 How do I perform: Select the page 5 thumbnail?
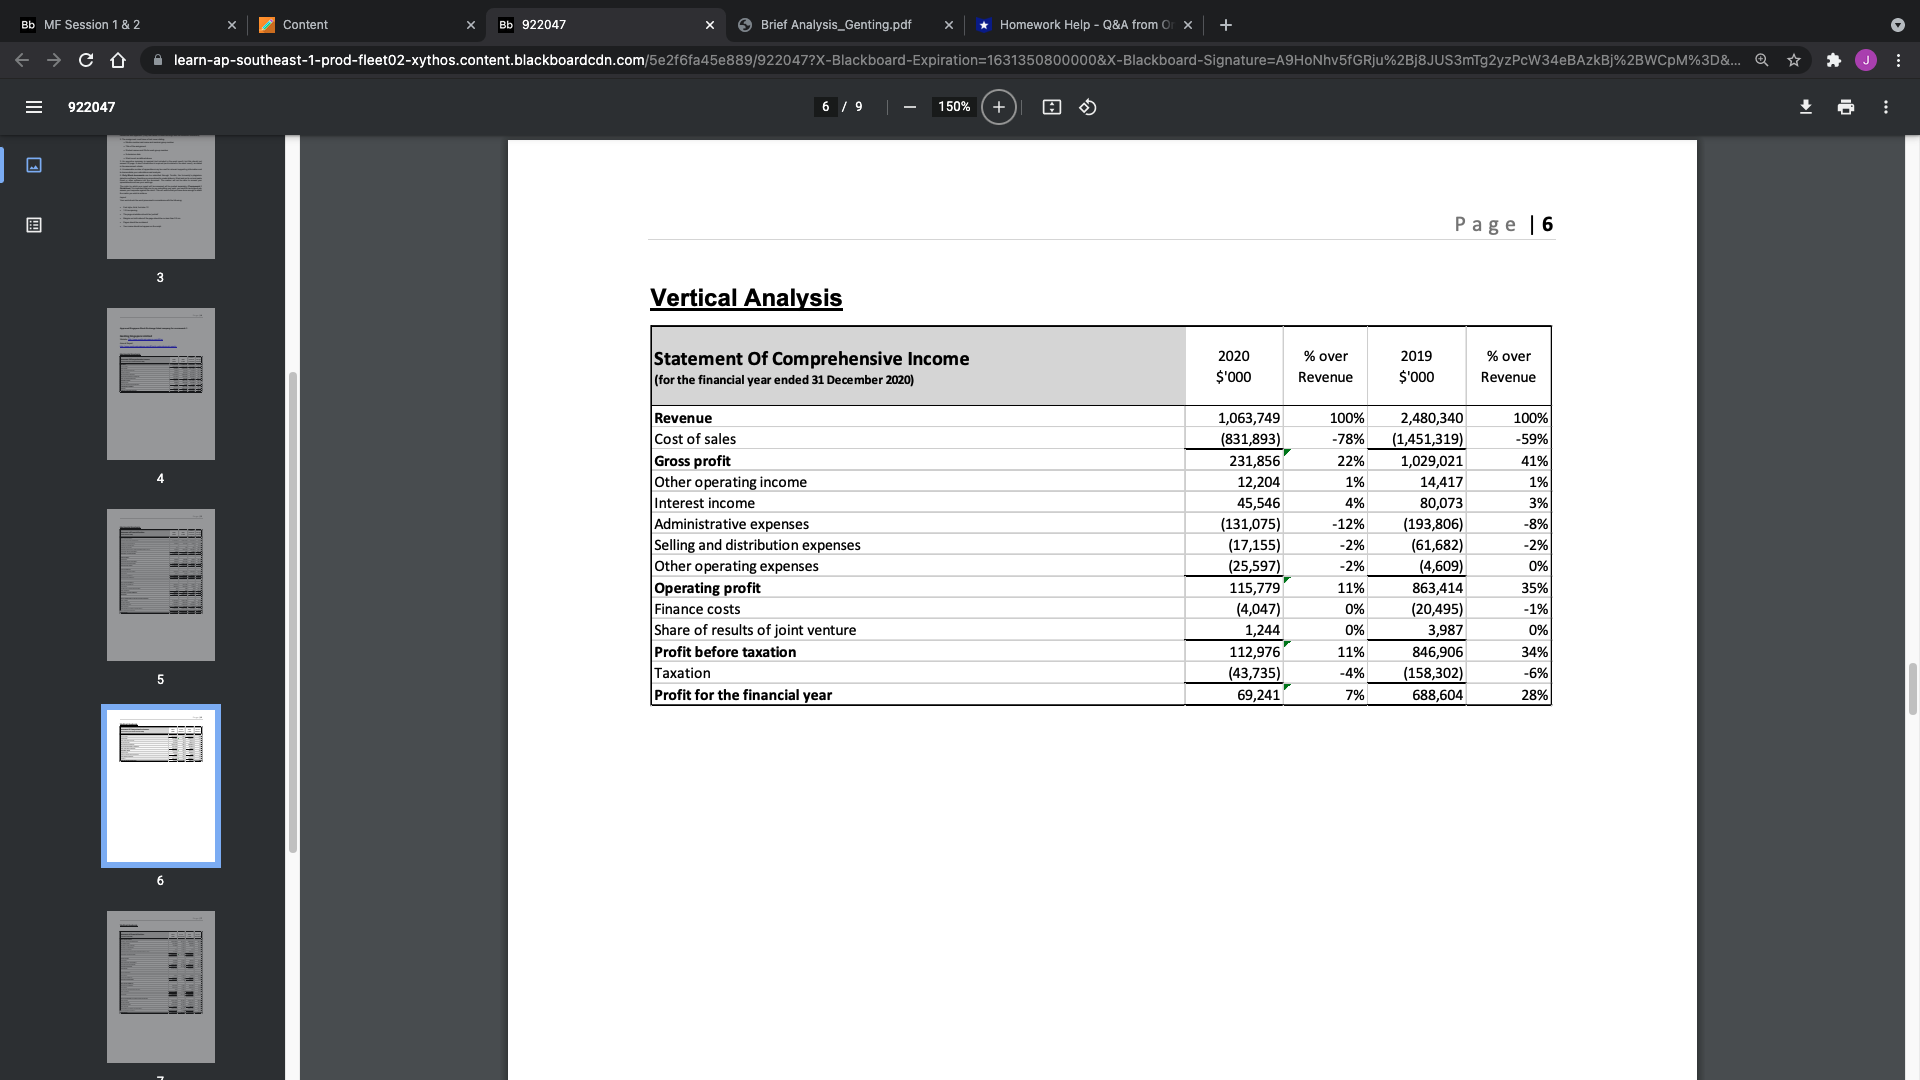coord(160,585)
